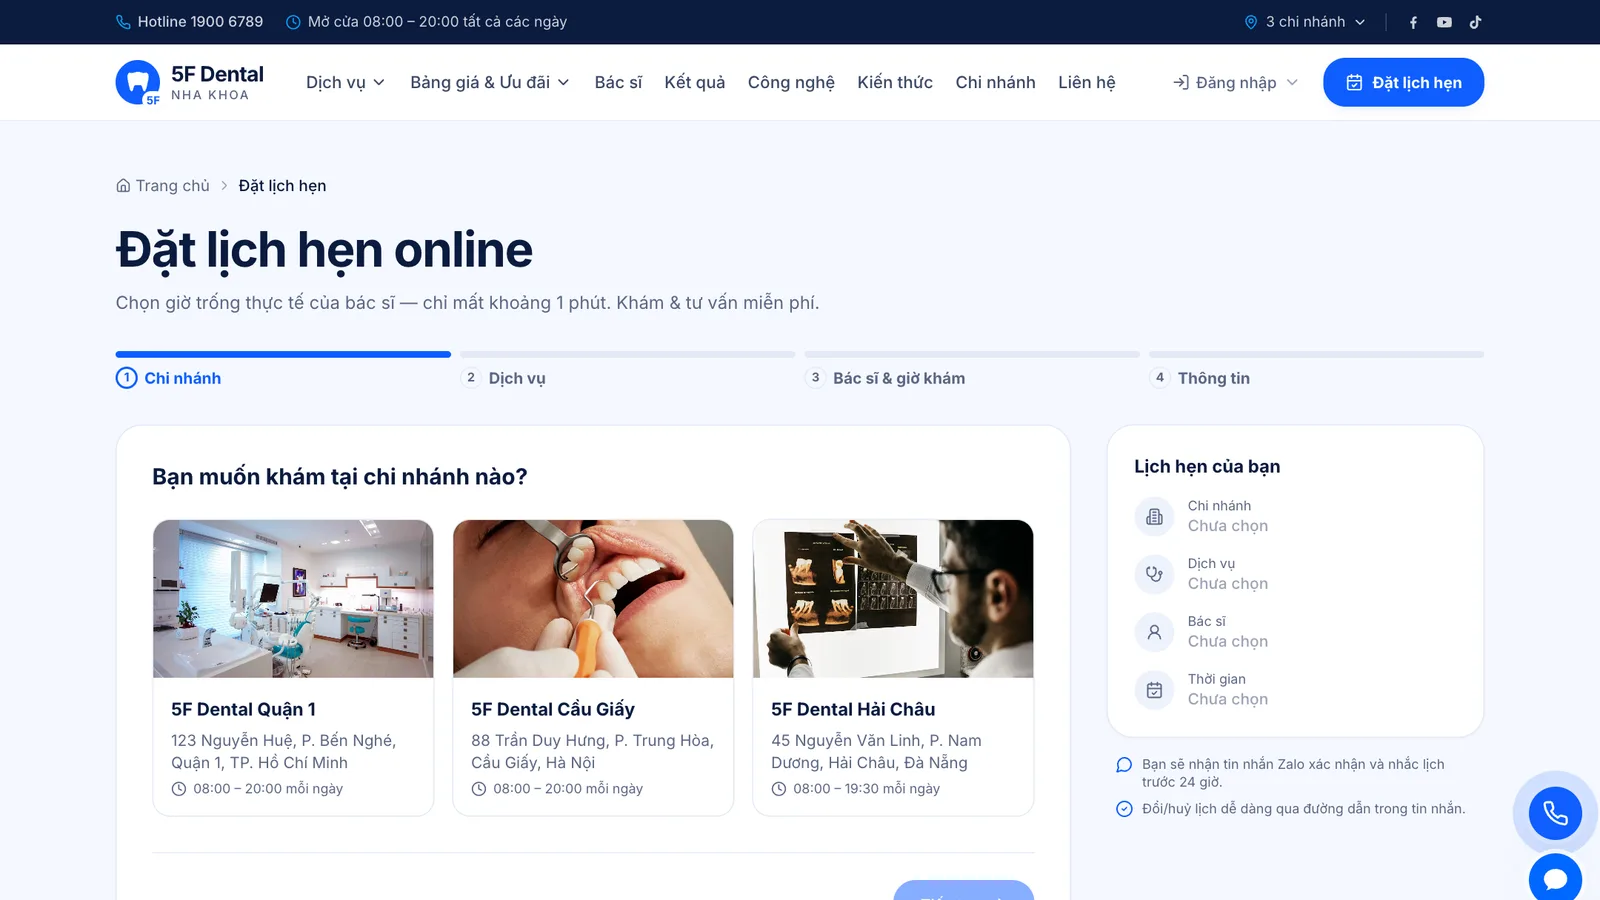Open the Kết quả menu item
1600x900 pixels.
tap(695, 82)
